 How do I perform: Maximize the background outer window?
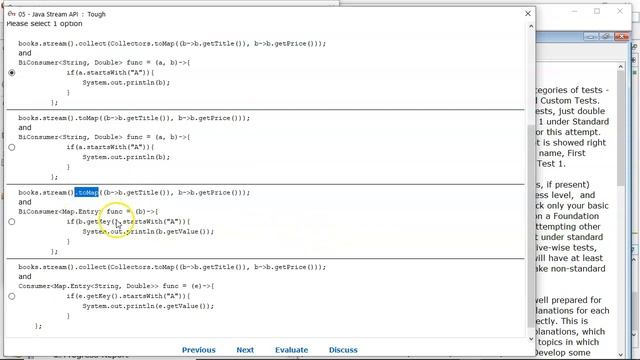point(597,11)
